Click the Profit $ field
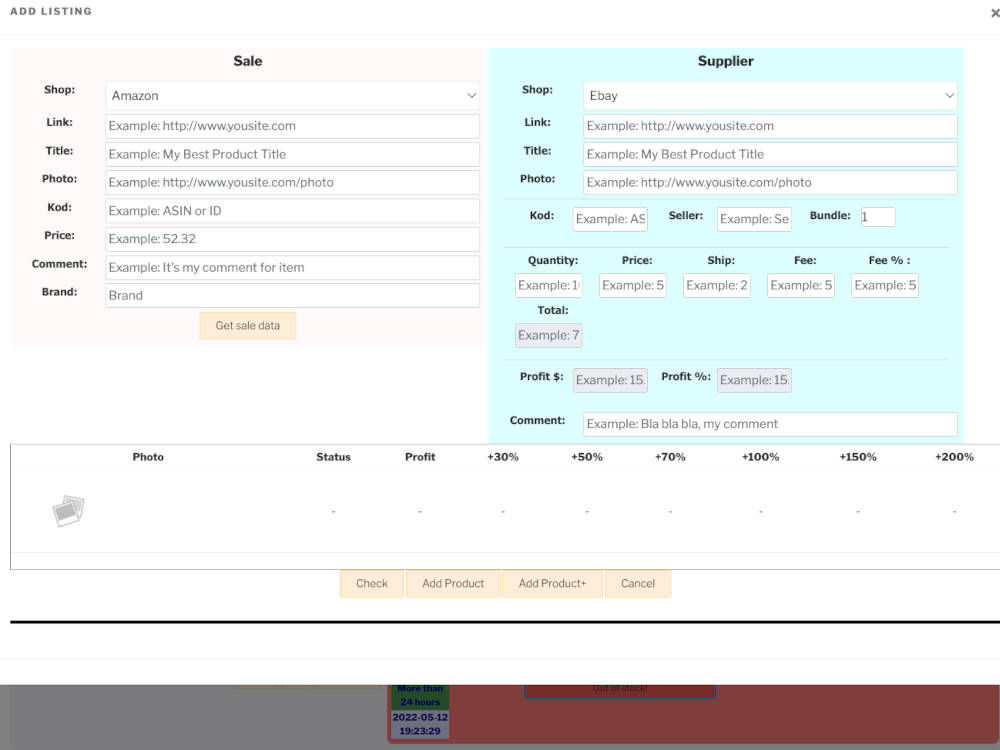The width and height of the screenshot is (1000, 750). tap(610, 380)
